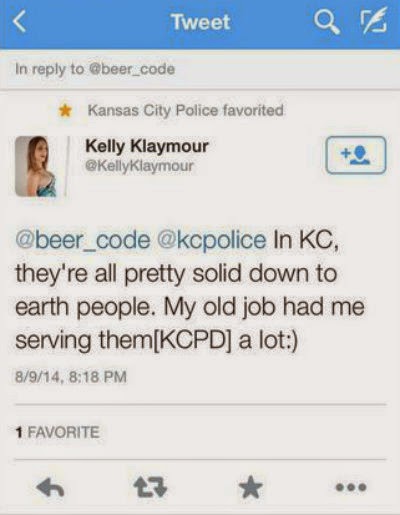Retweet using the double-arrow icon
The height and width of the screenshot is (515, 400).
point(150,487)
